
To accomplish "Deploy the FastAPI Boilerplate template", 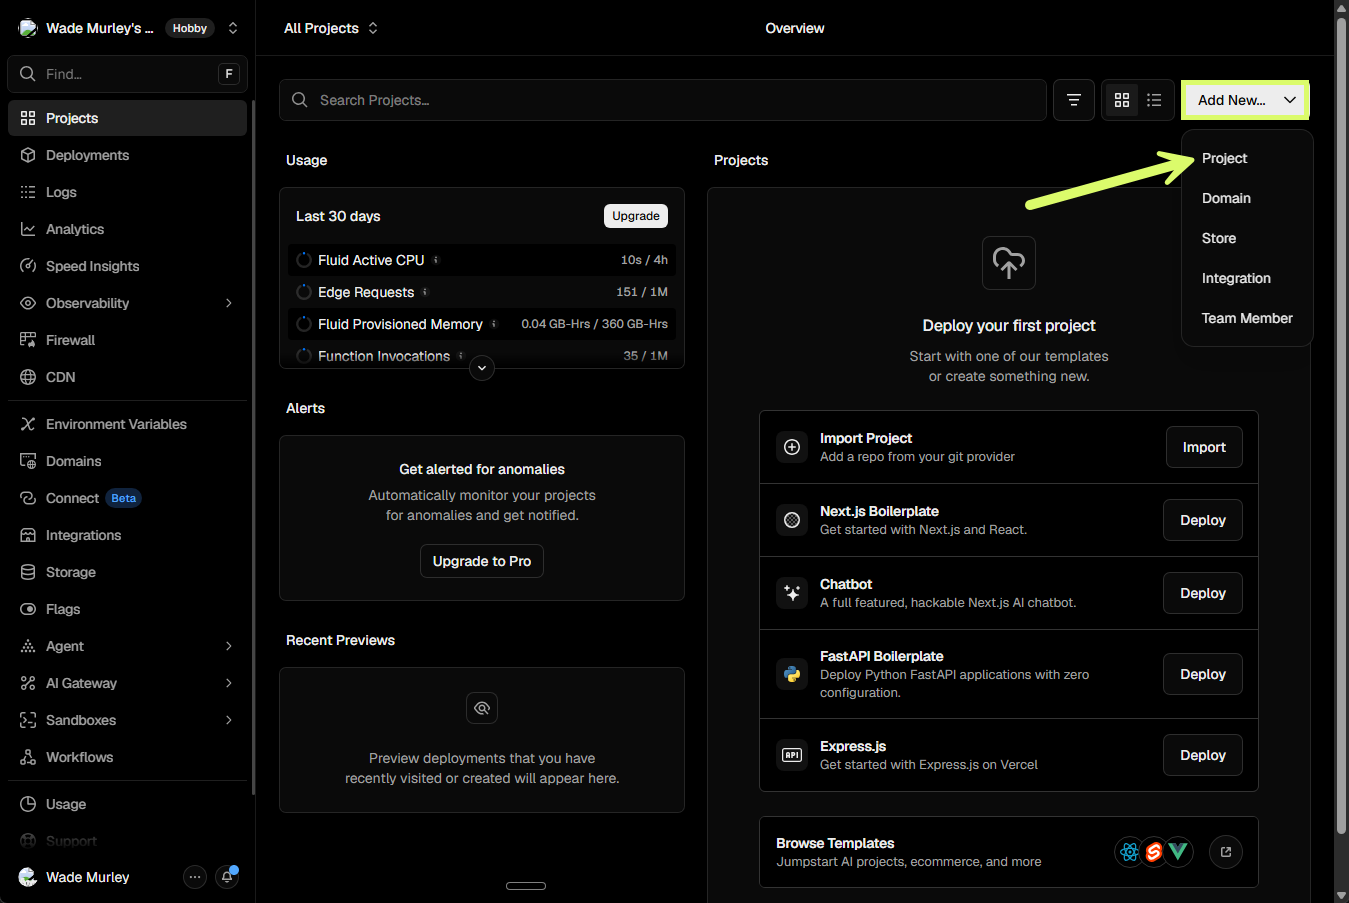I will (1203, 674).
